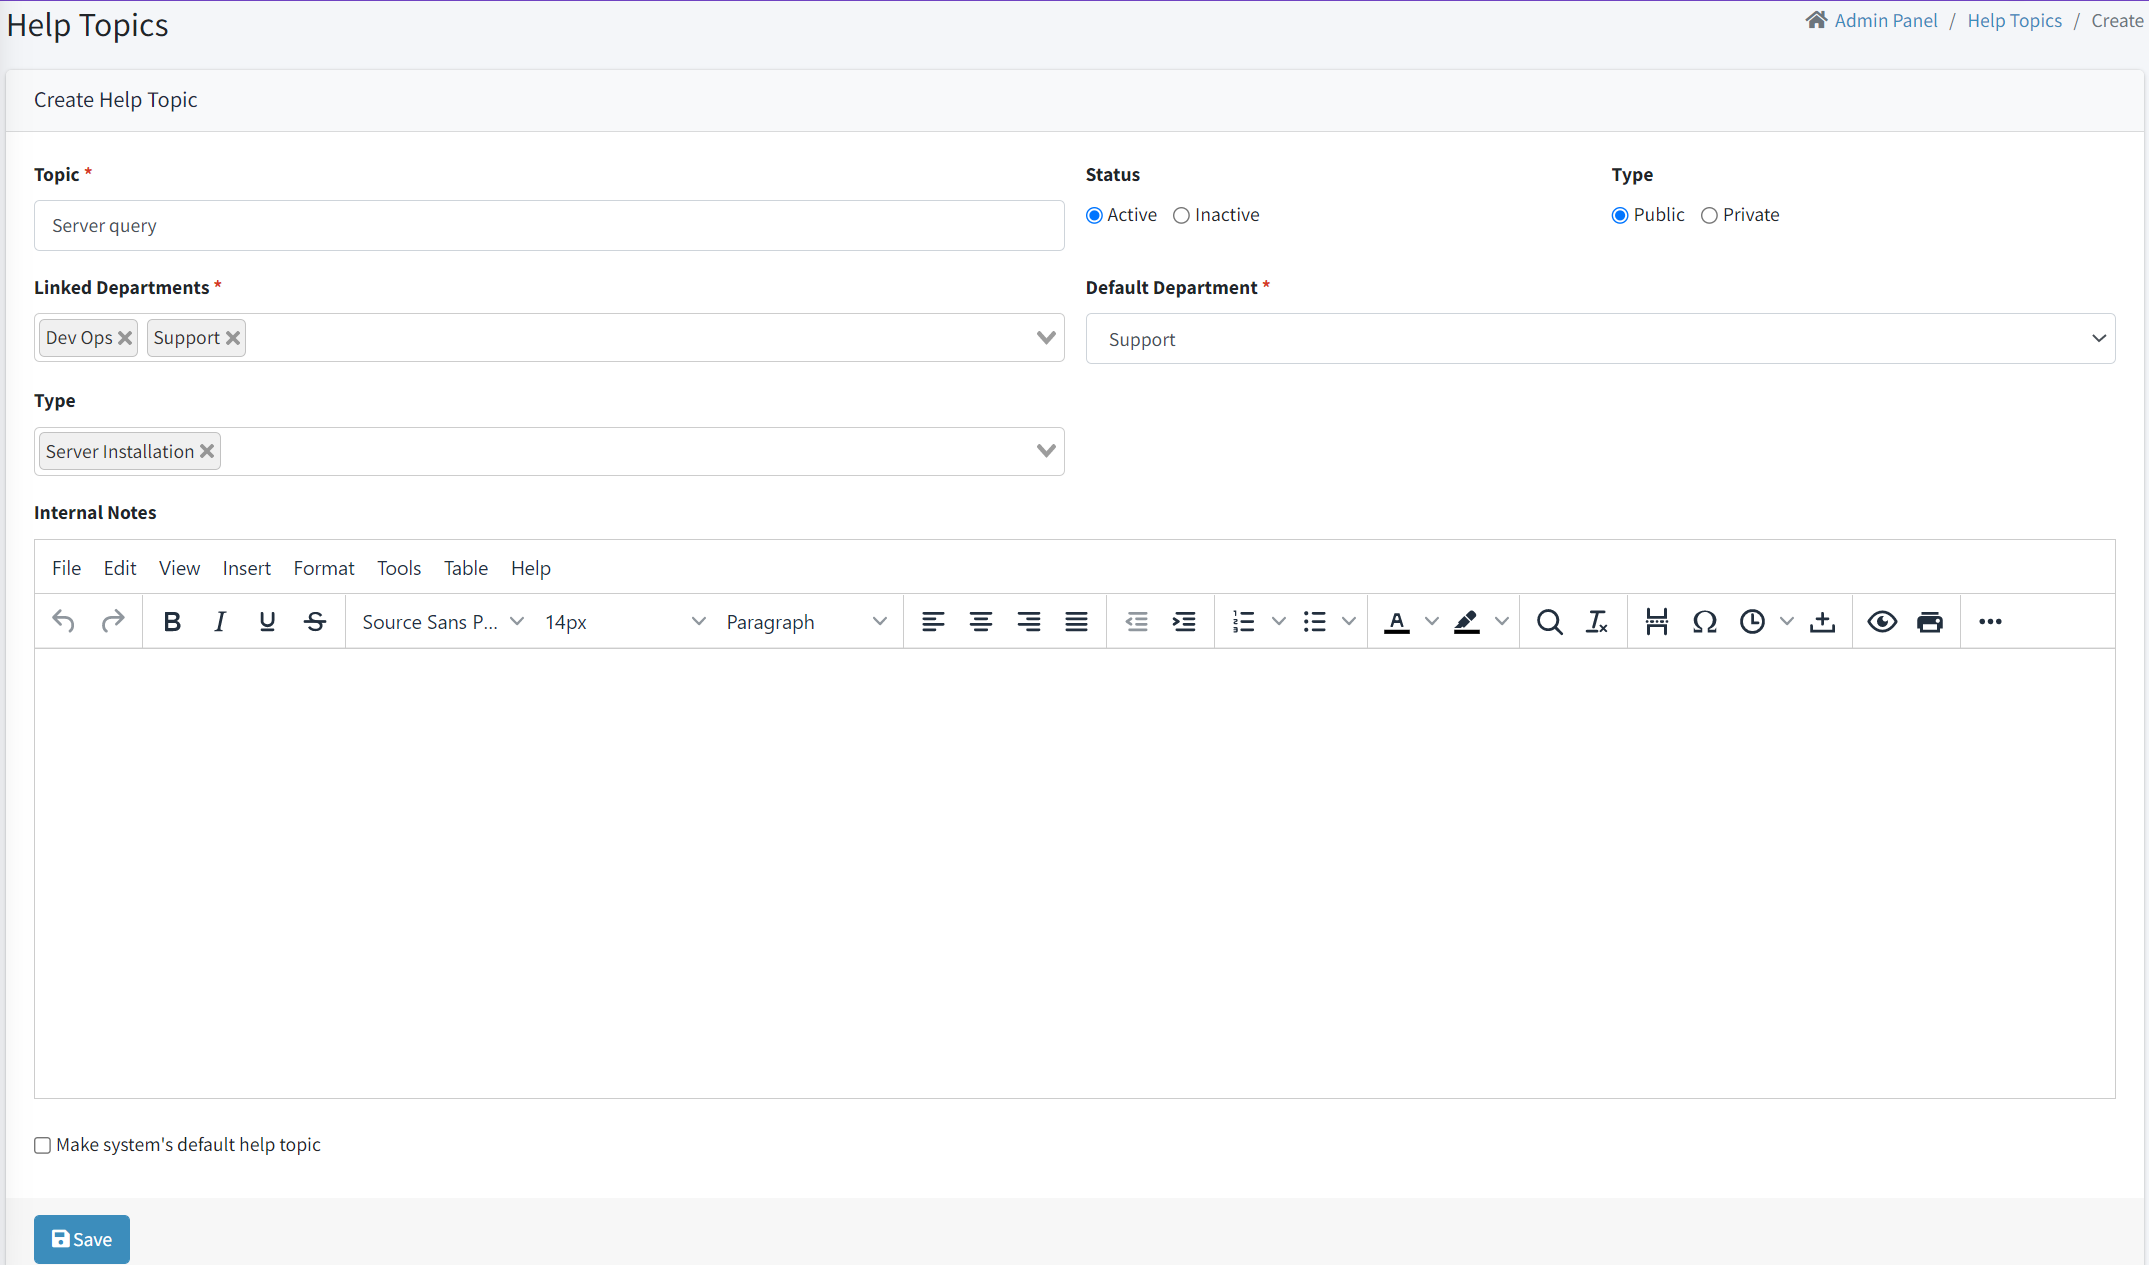Choose the Private type radio
This screenshot has width=2149, height=1265.
click(x=1709, y=216)
